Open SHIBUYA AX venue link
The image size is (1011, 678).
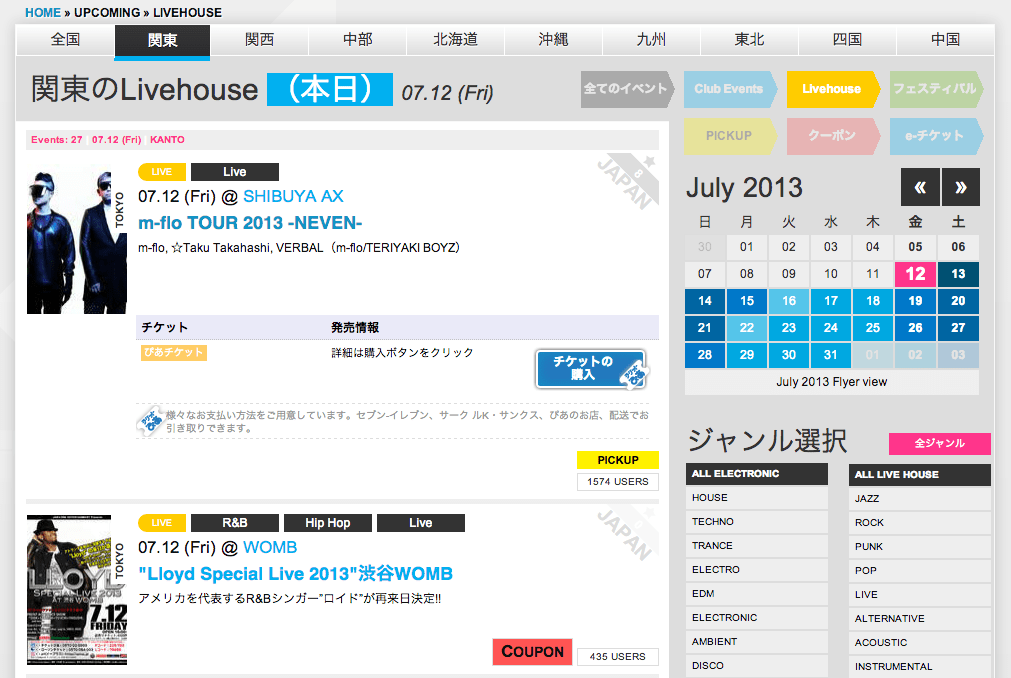(x=293, y=197)
